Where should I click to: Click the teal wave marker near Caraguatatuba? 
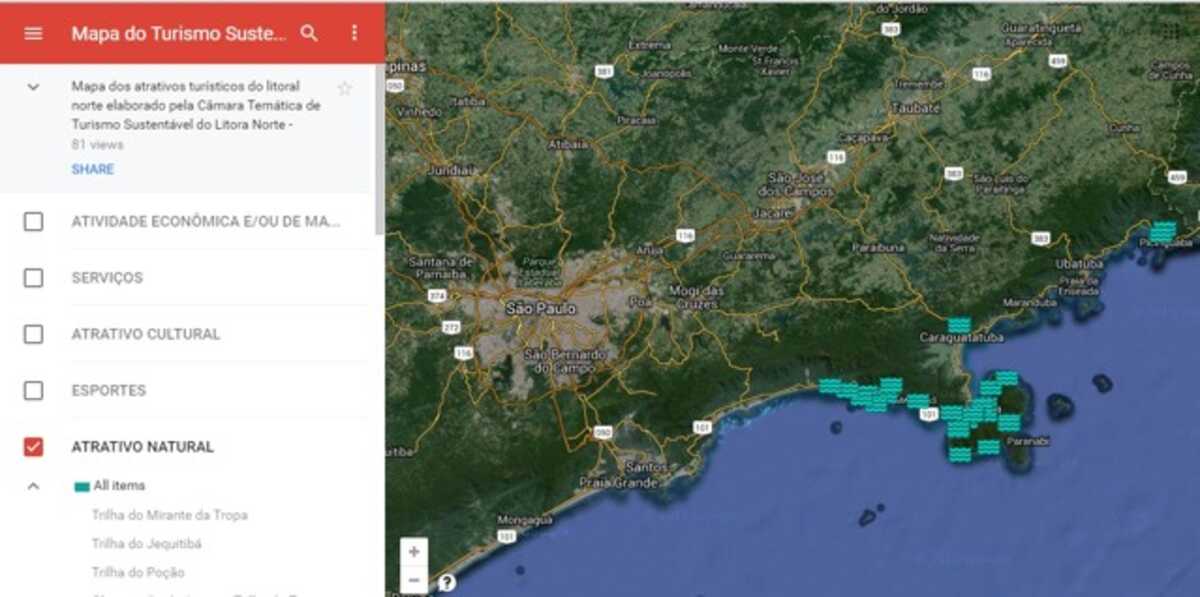pyautogui.click(x=959, y=325)
